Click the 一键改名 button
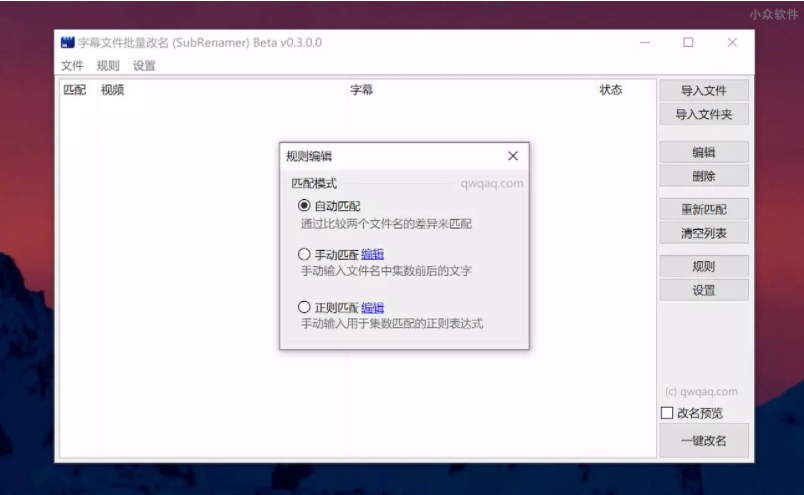This screenshot has width=804, height=495. [704, 441]
